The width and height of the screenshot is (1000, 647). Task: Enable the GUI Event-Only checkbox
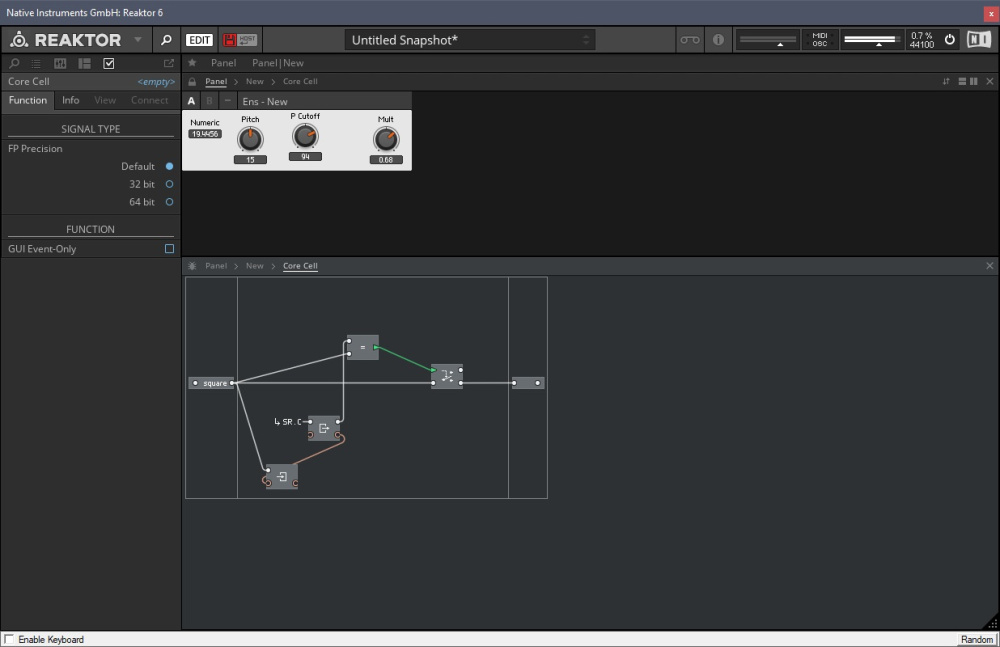[x=169, y=248]
